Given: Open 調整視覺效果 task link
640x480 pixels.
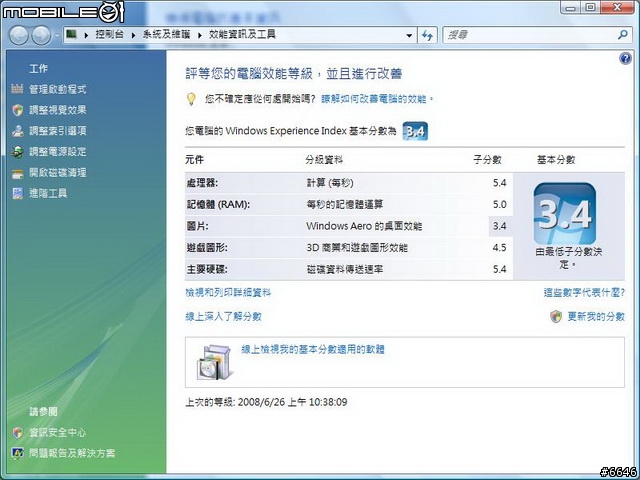Looking at the screenshot, I should click(58, 110).
